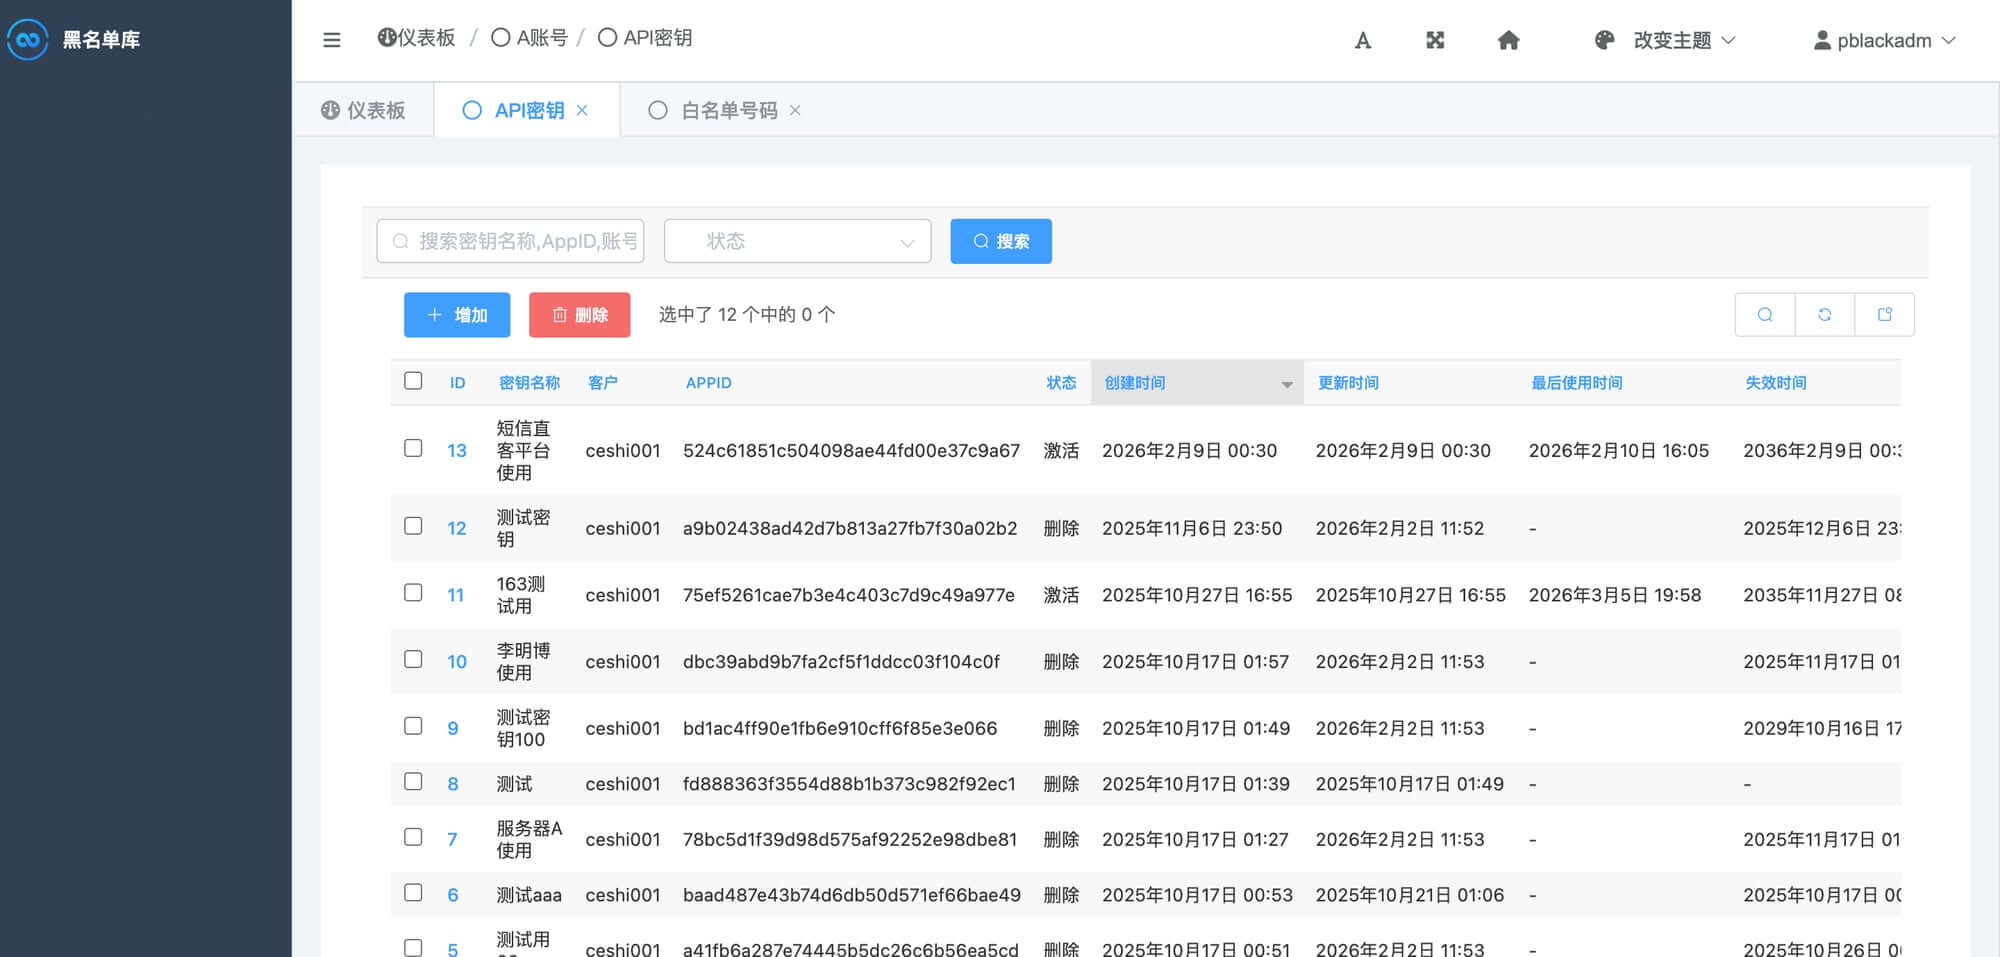
Task: Click the font size 'A' icon
Action: 1362,41
